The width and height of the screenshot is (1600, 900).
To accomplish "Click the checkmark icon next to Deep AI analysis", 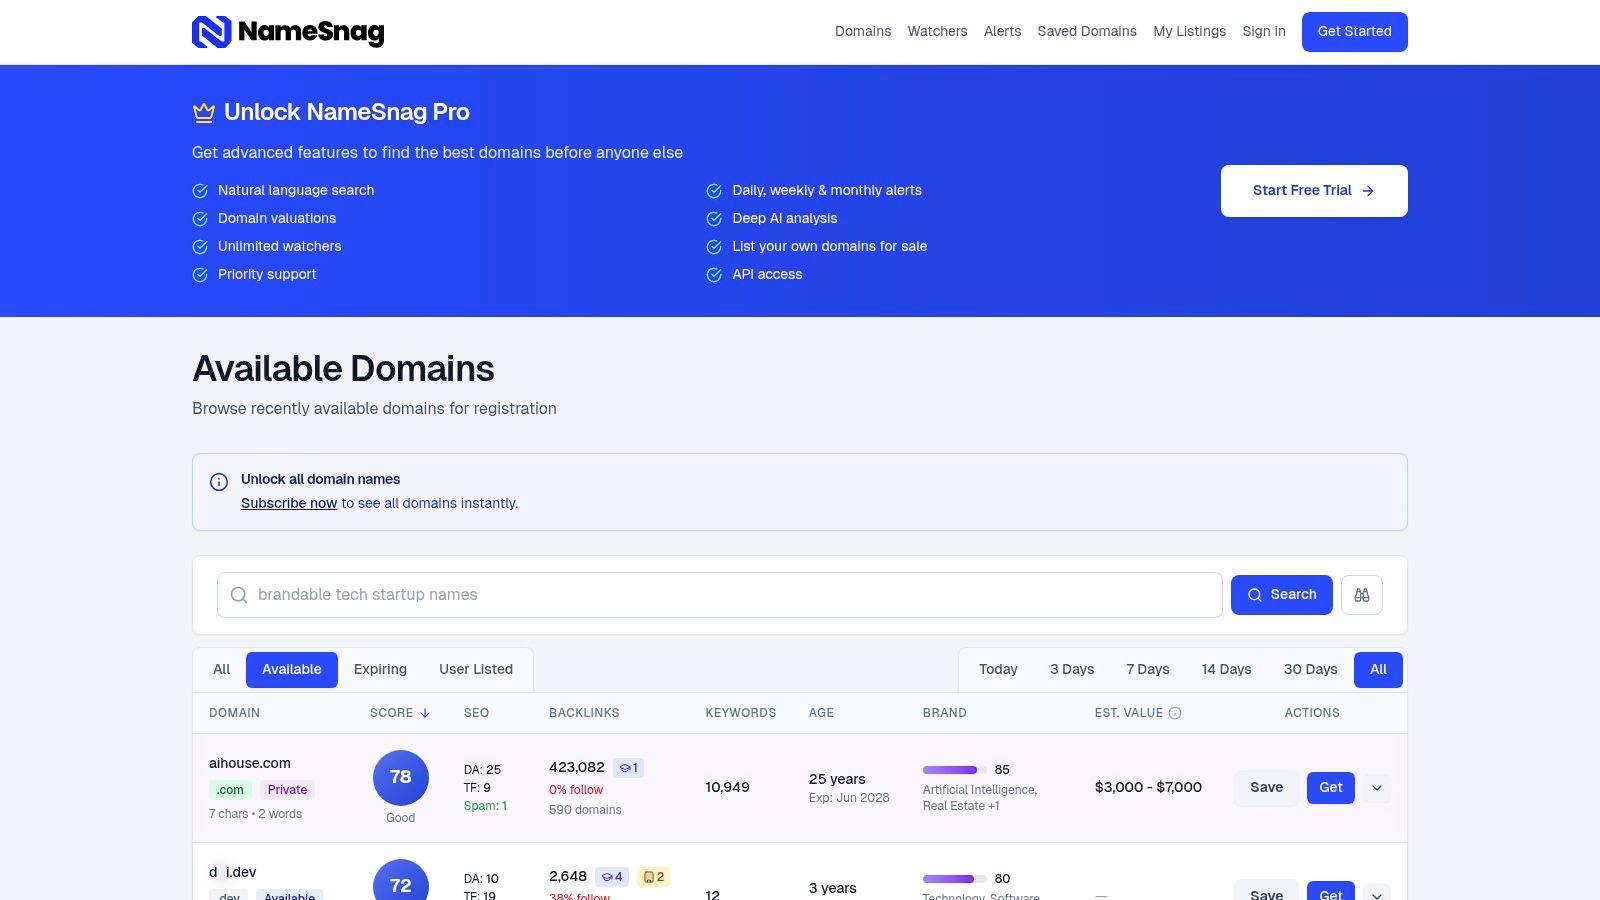I will pos(714,219).
